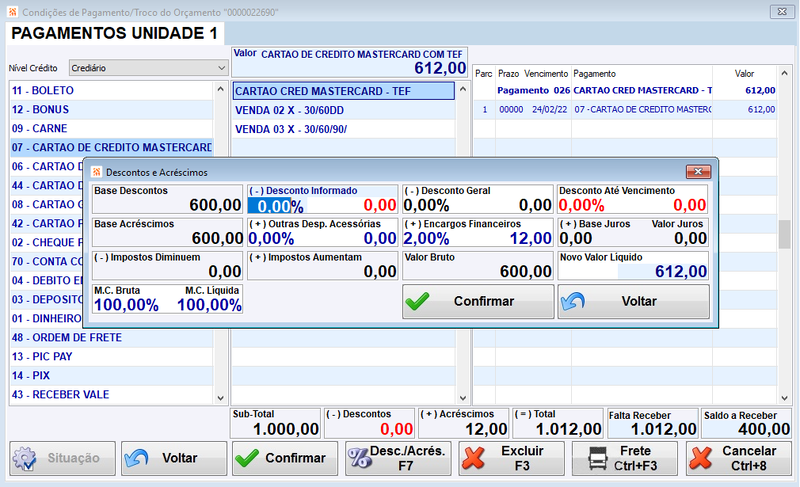800x487 pixels.
Task: Select 11 - BOLETO payment type
Action: (x=111, y=90)
